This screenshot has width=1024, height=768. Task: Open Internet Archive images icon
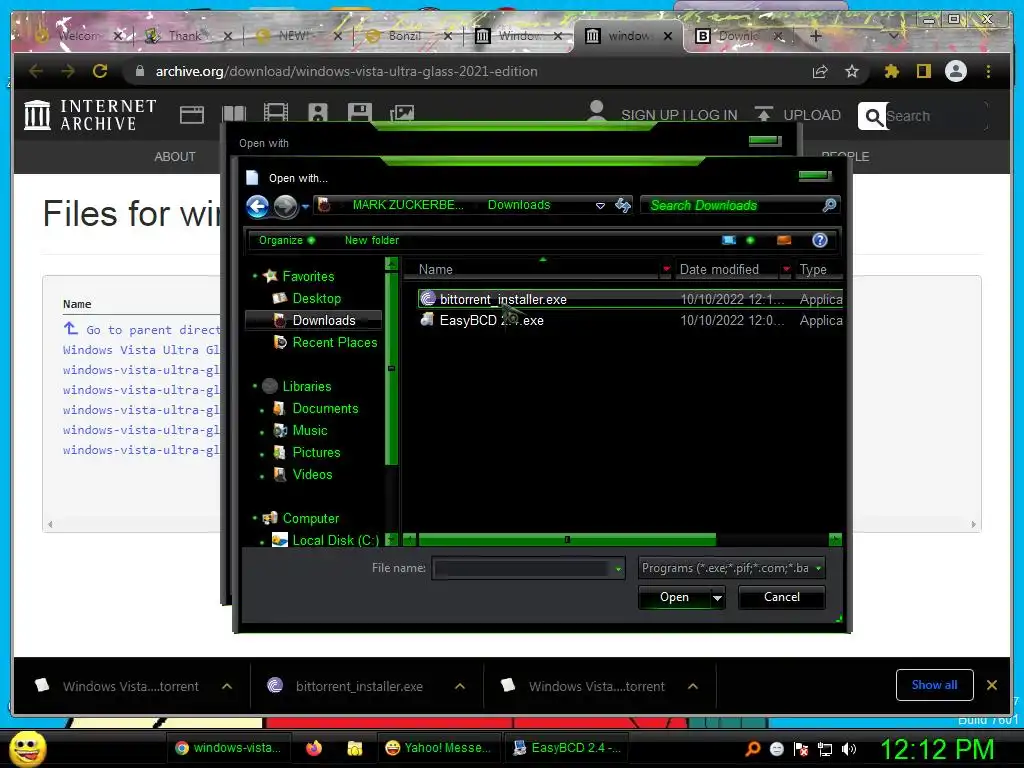pos(402,114)
